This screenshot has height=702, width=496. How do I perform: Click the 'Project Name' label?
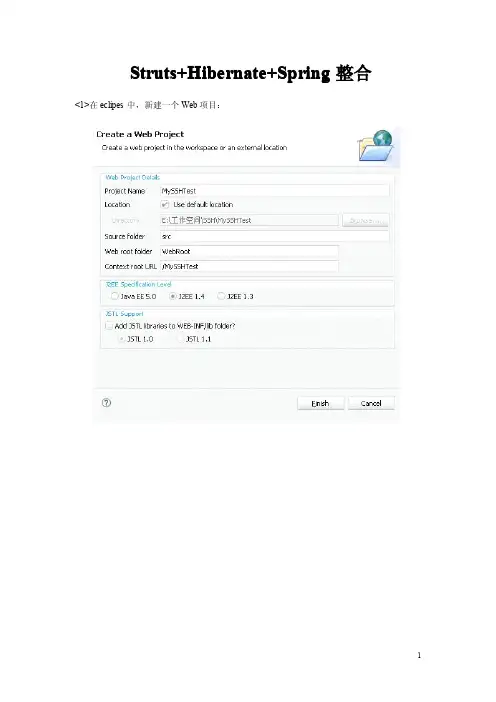point(125,191)
